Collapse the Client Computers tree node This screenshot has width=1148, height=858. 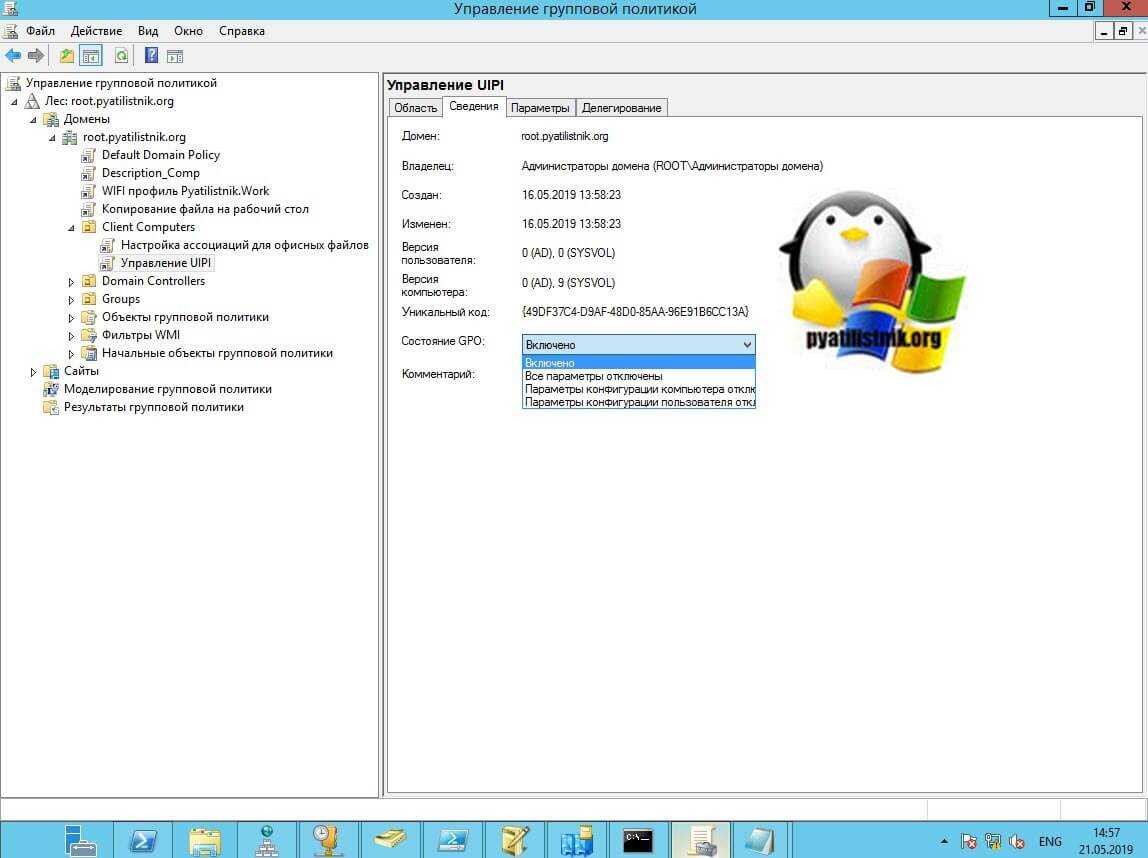[72, 228]
